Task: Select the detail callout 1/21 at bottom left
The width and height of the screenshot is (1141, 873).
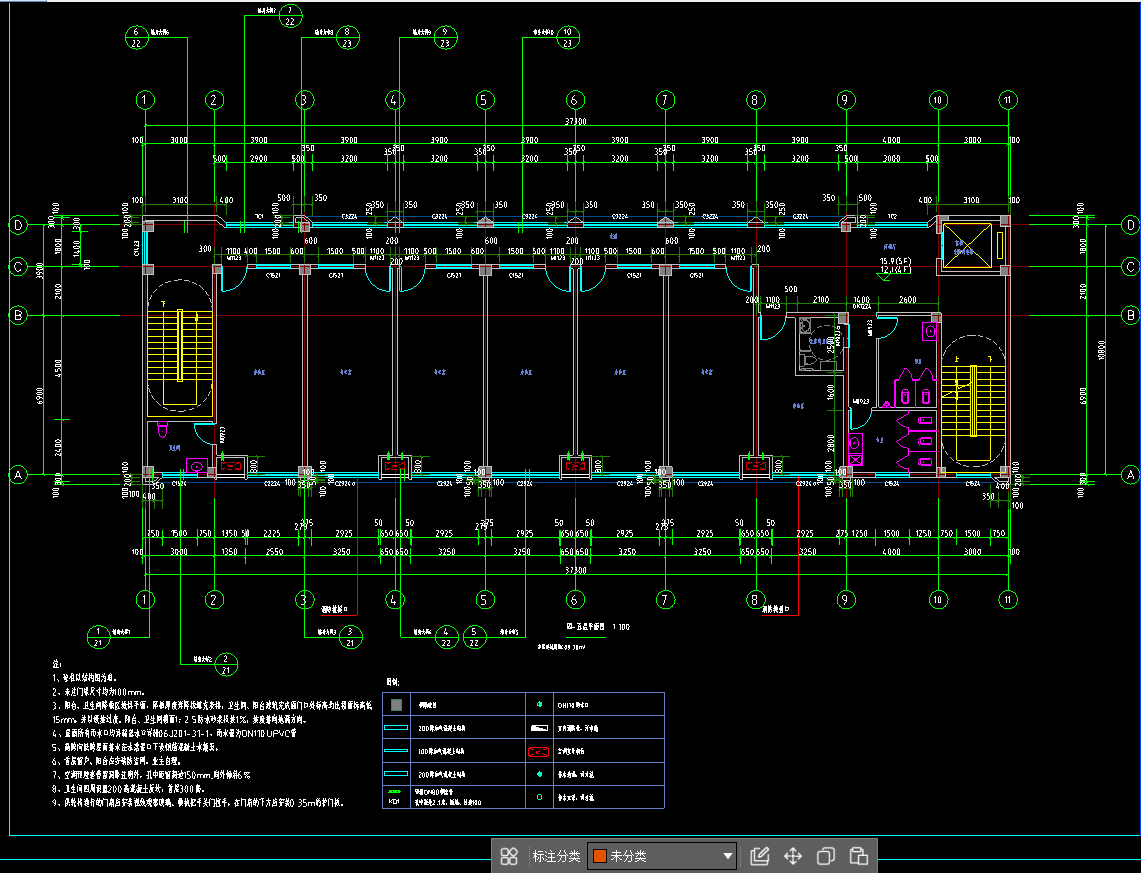Action: pyautogui.click(x=98, y=637)
